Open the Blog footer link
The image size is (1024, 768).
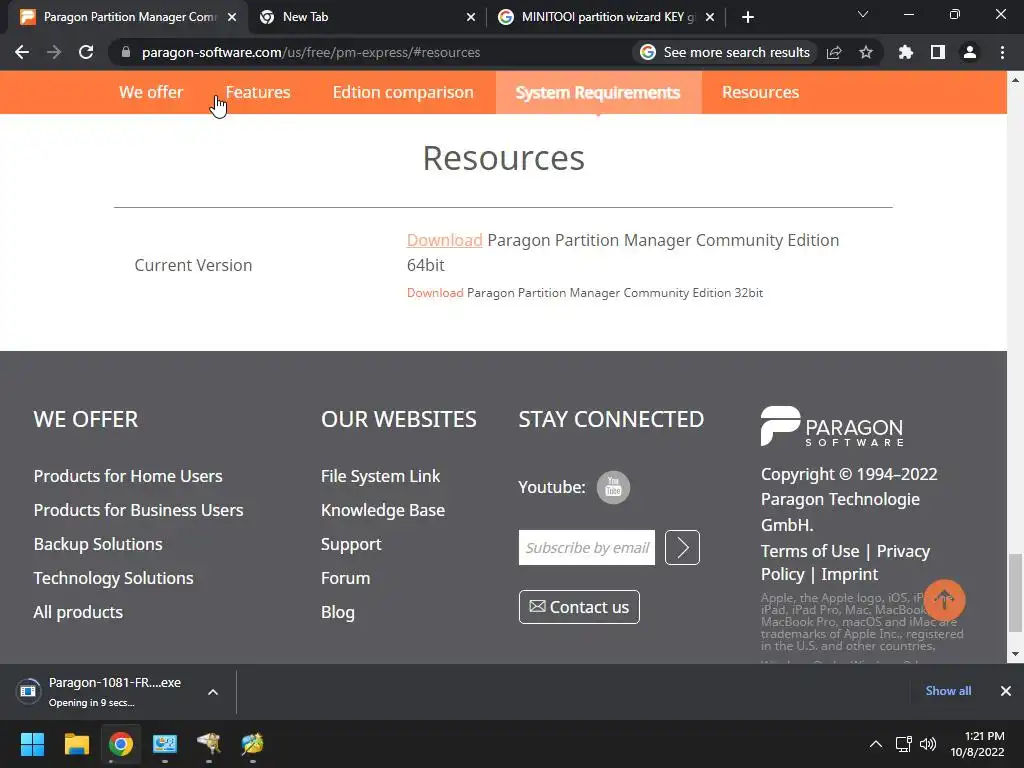click(338, 612)
